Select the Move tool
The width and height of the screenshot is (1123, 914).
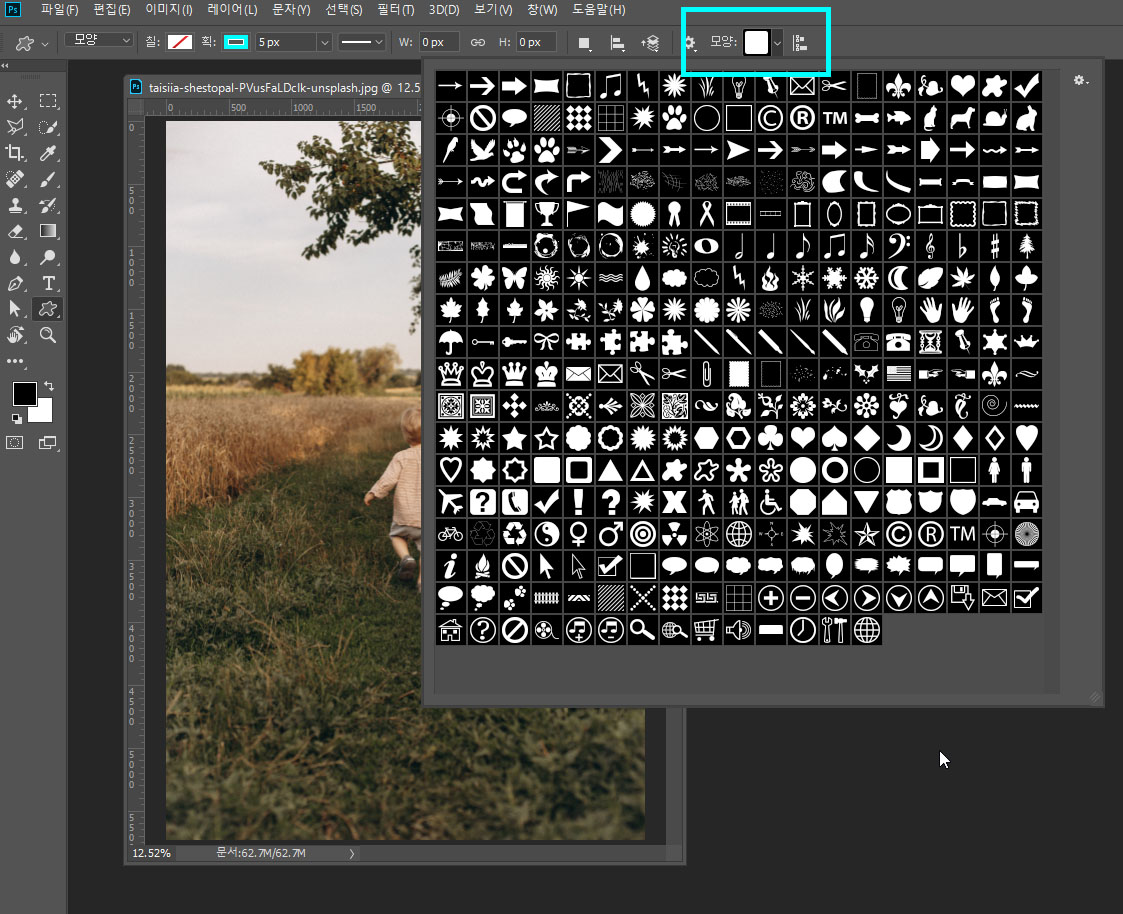tap(15, 101)
